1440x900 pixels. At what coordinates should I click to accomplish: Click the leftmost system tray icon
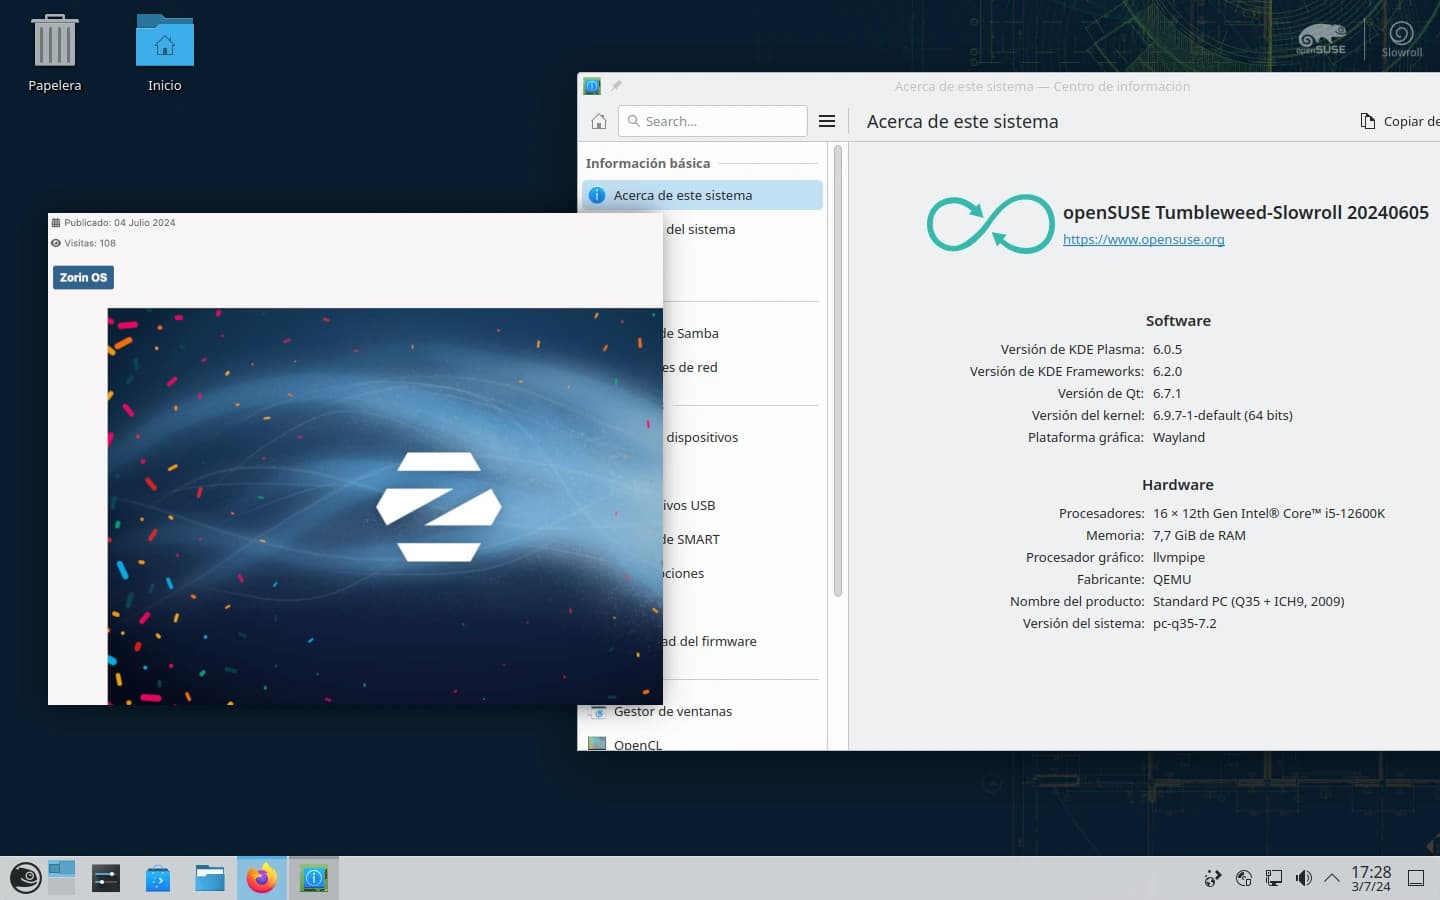pyautogui.click(x=1213, y=878)
